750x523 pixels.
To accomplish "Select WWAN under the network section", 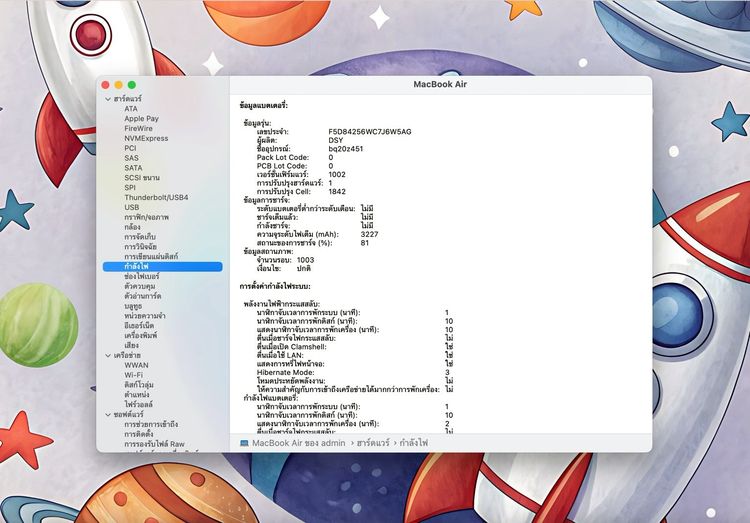I will pyautogui.click(x=137, y=365).
